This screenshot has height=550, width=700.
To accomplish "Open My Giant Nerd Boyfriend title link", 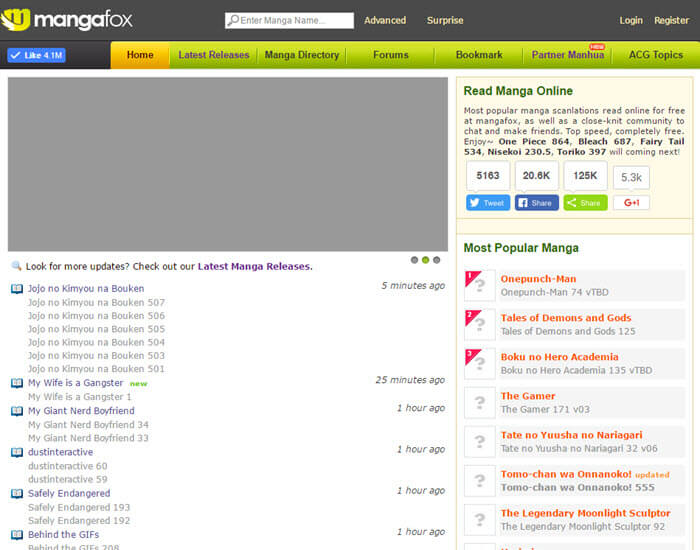I will point(81,411).
